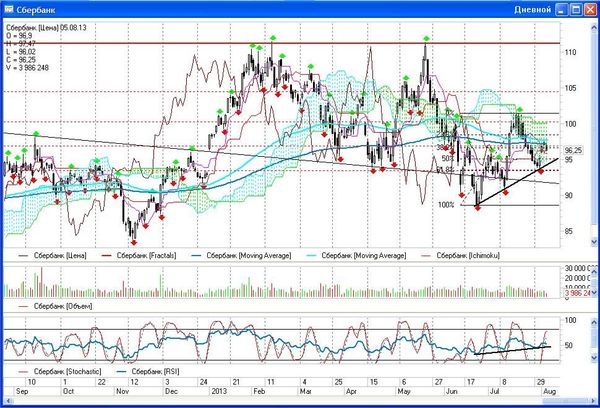
Task: Click the price panel scale down arrow
Action: pyautogui.click(x=594, y=242)
